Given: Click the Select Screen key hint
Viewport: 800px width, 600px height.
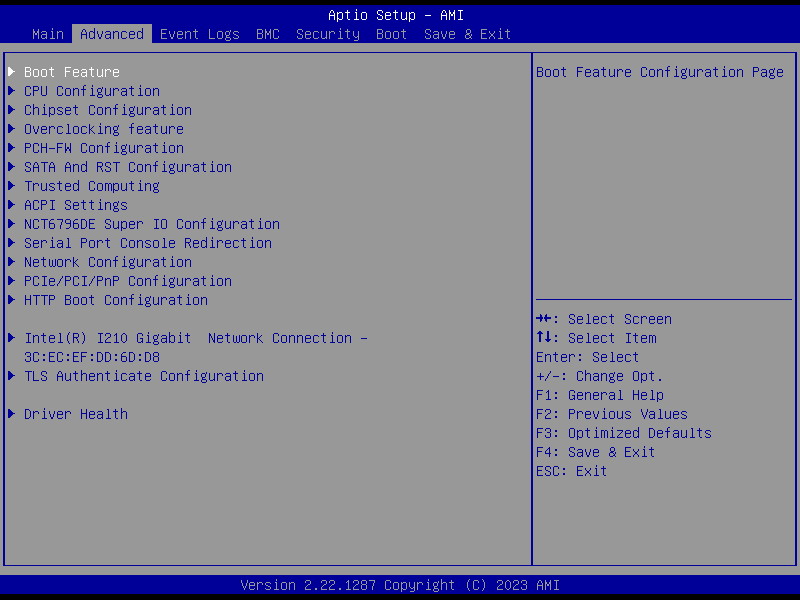Looking at the screenshot, I should [x=604, y=319].
